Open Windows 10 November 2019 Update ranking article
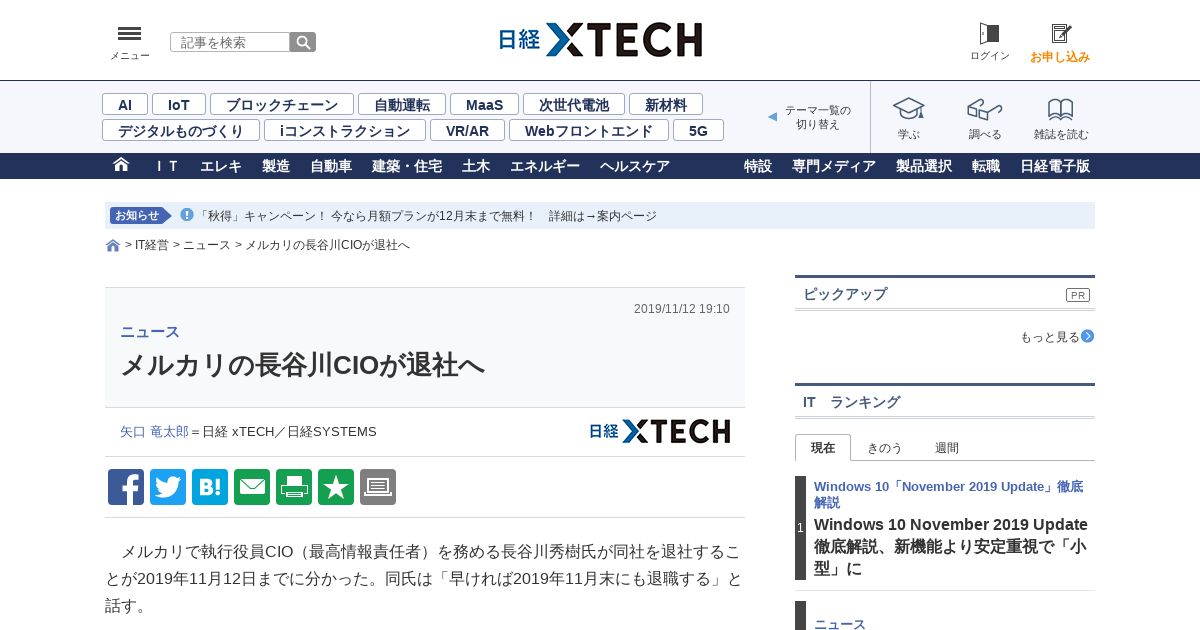 (950, 546)
